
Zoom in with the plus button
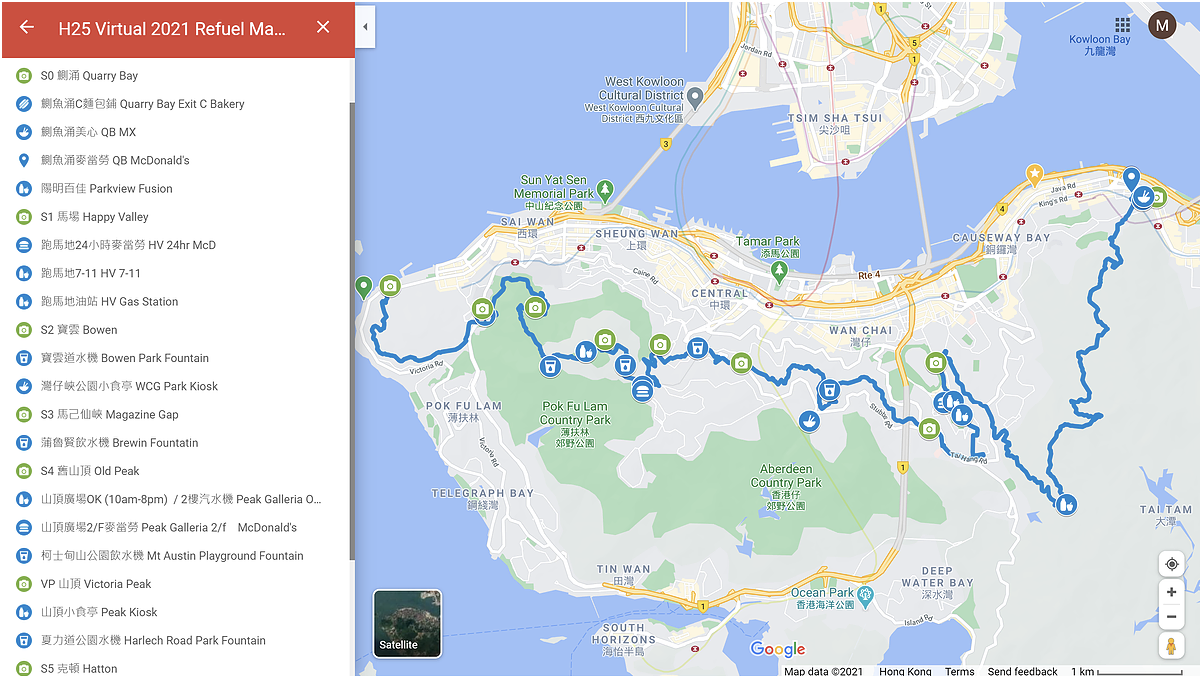coord(1171,592)
